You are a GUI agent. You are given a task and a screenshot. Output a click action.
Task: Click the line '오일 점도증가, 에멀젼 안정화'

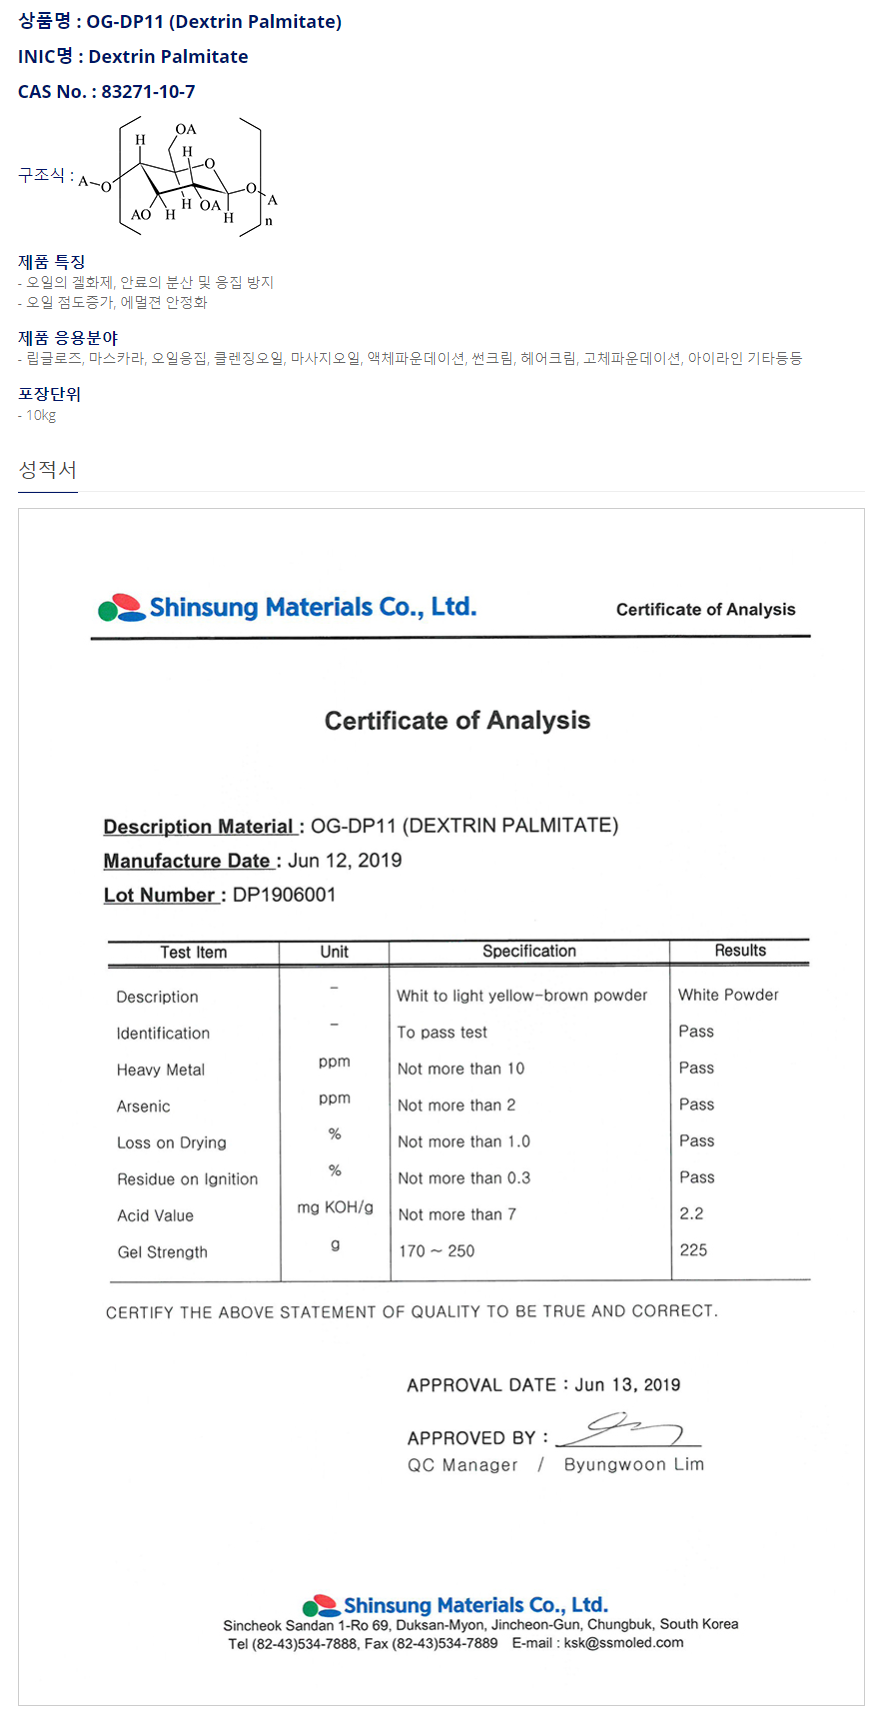(x=113, y=303)
